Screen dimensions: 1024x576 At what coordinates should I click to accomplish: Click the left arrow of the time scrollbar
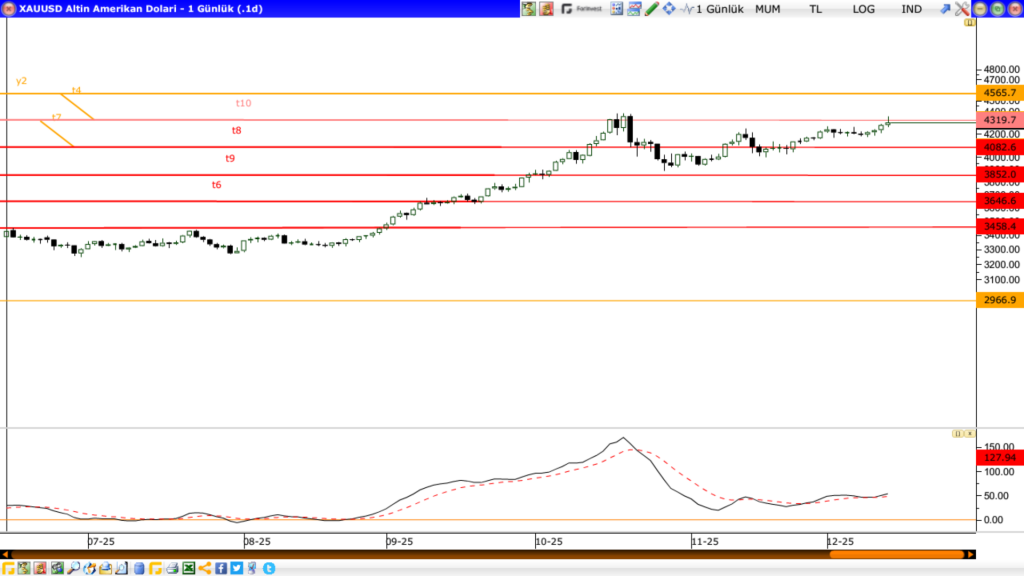pos(4,554)
